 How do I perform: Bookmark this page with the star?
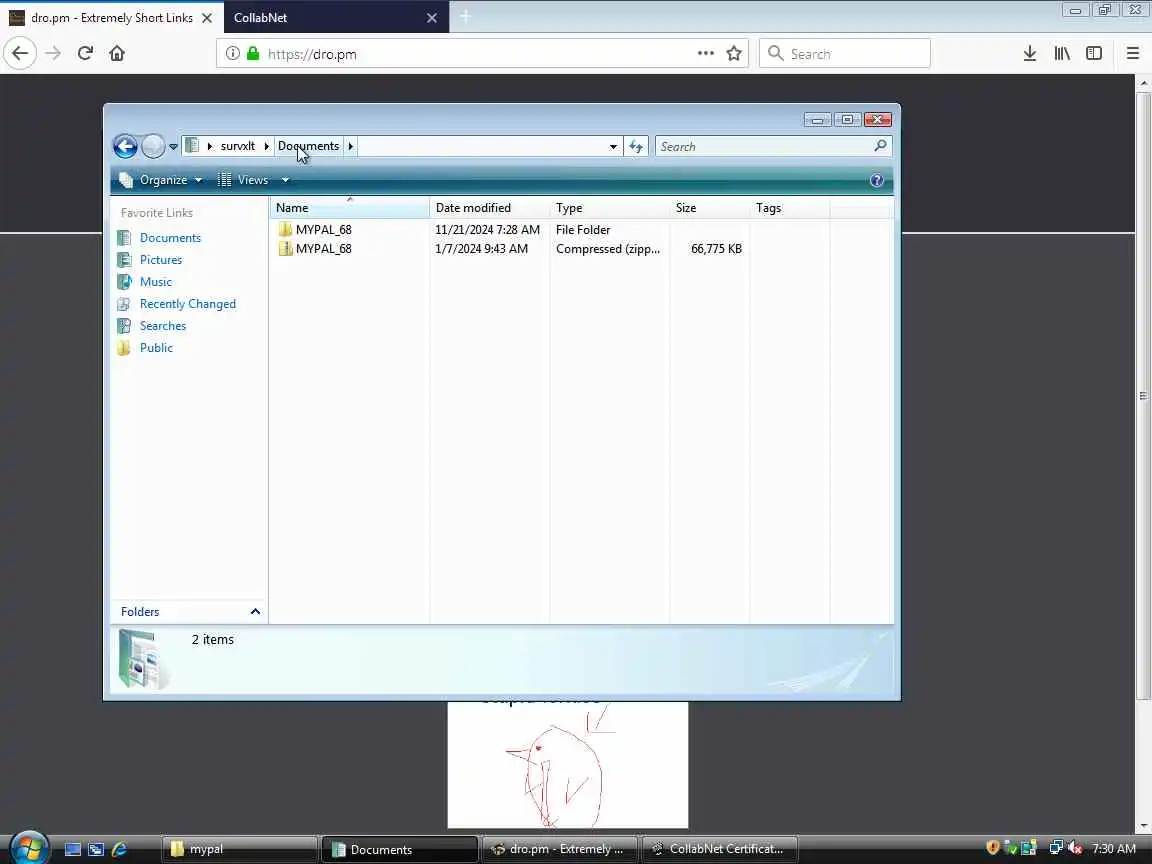[x=733, y=53]
